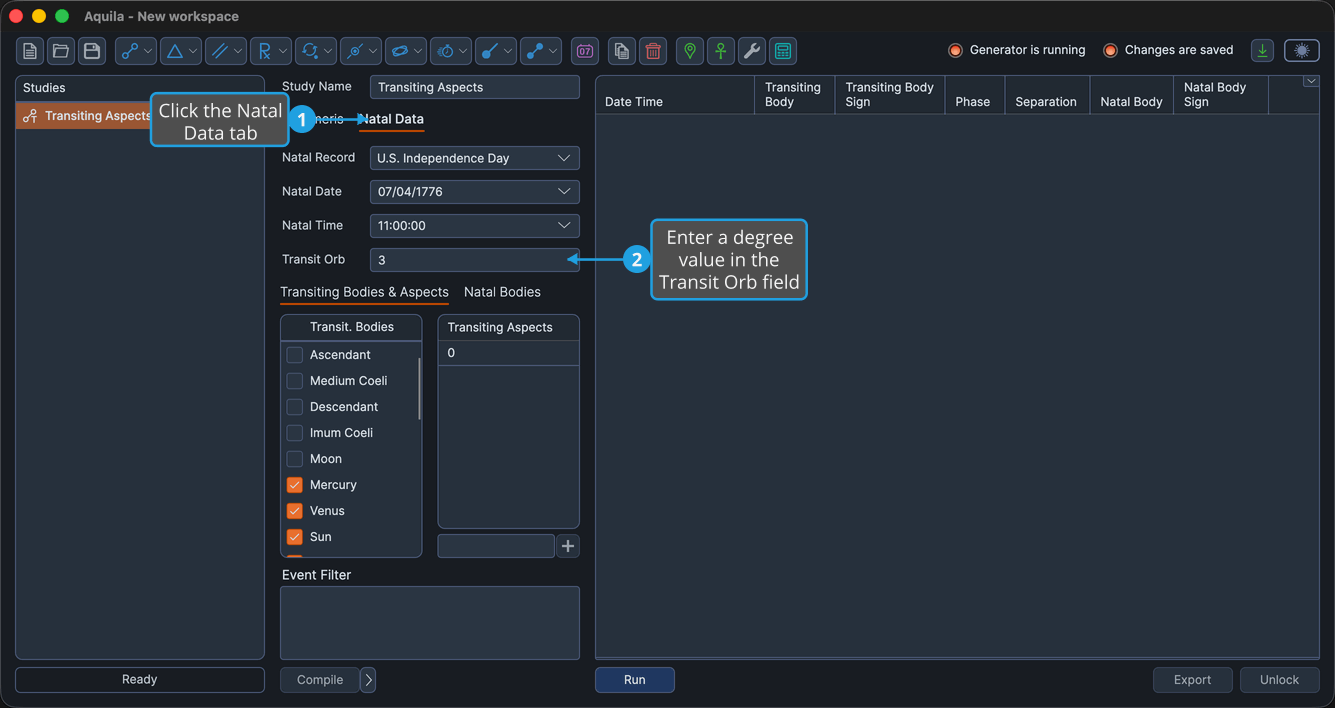Select the Natal Data tab

click(392, 119)
